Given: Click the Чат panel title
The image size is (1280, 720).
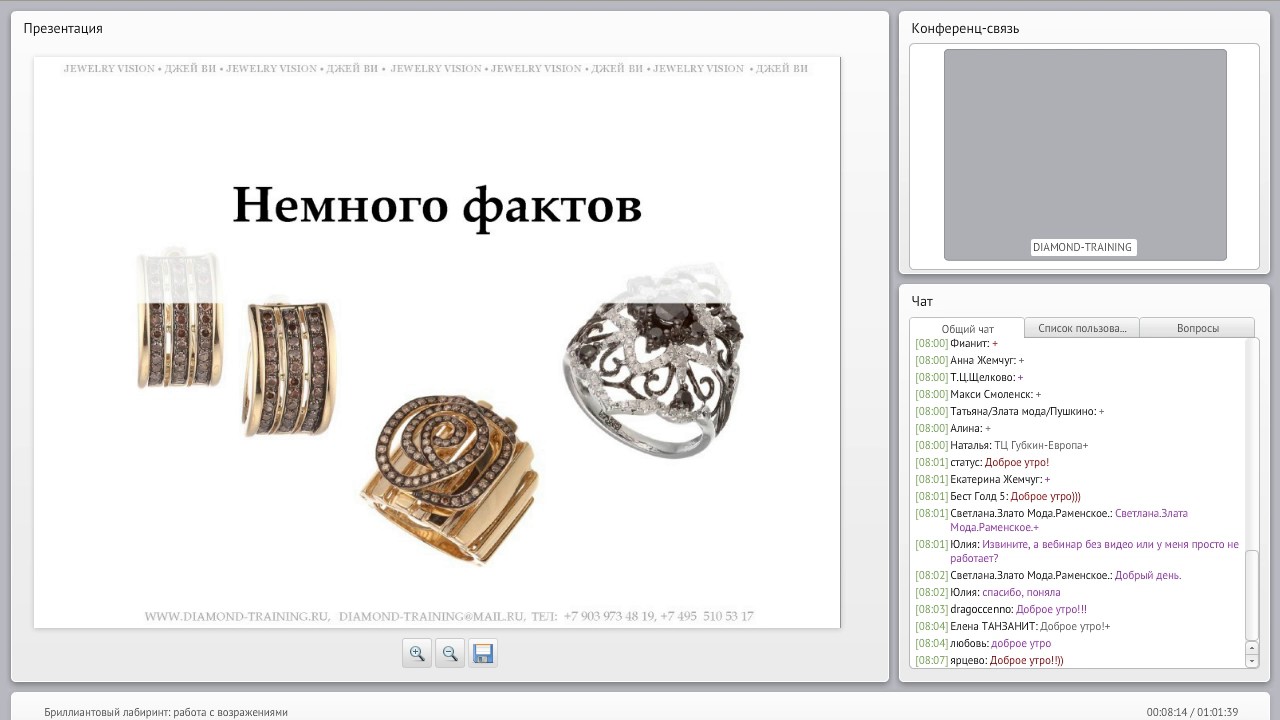Looking at the screenshot, I should pos(922,301).
